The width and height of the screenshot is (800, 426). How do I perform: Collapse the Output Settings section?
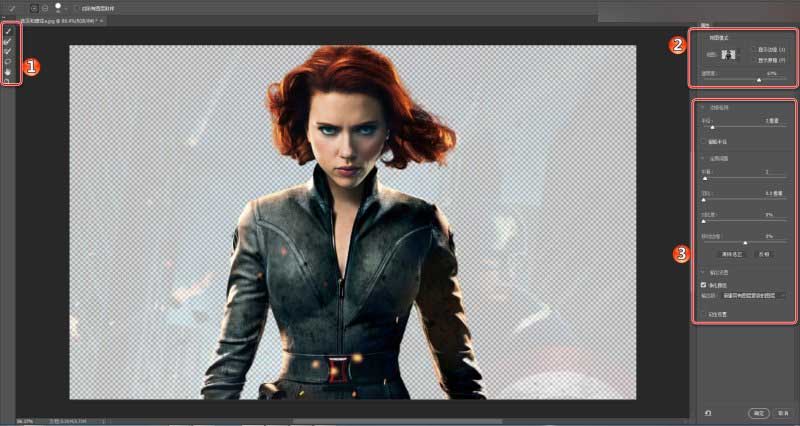(703, 273)
